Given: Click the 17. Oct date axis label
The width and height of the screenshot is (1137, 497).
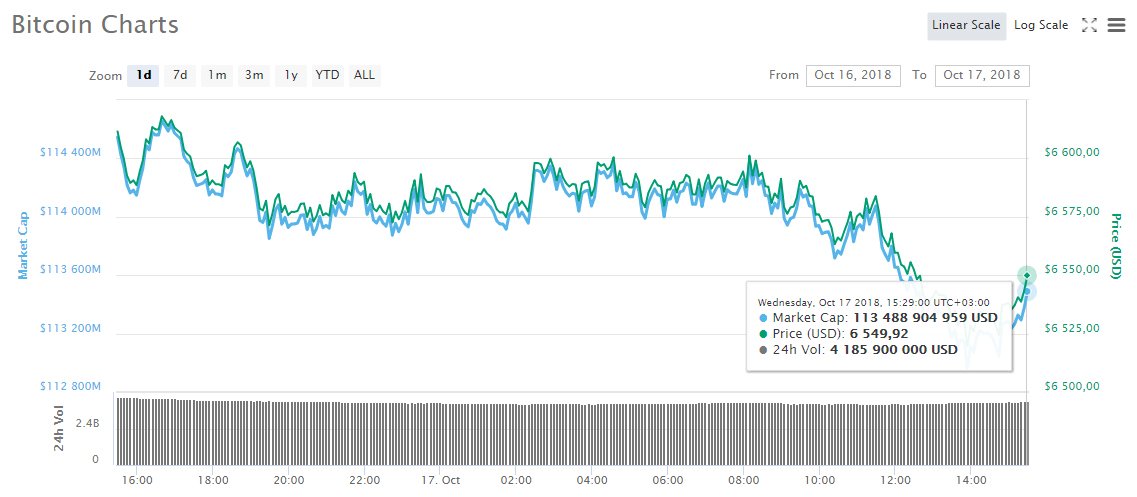Looking at the screenshot, I should [441, 480].
